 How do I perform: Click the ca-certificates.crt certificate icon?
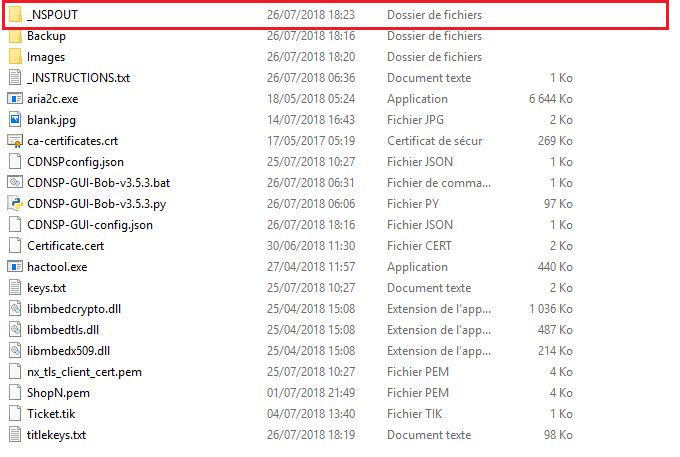(15, 141)
